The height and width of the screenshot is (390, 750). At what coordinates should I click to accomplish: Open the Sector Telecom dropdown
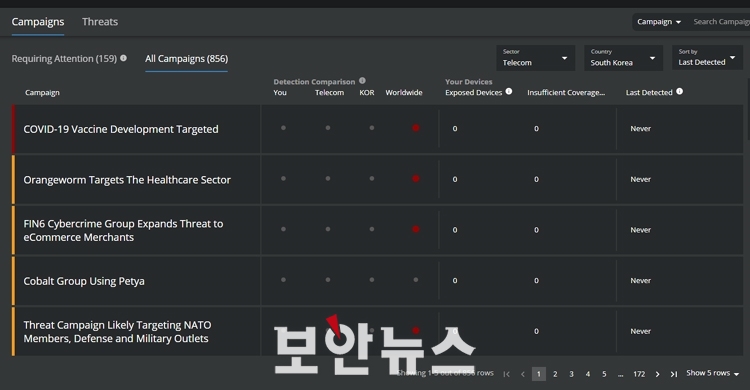click(x=535, y=58)
